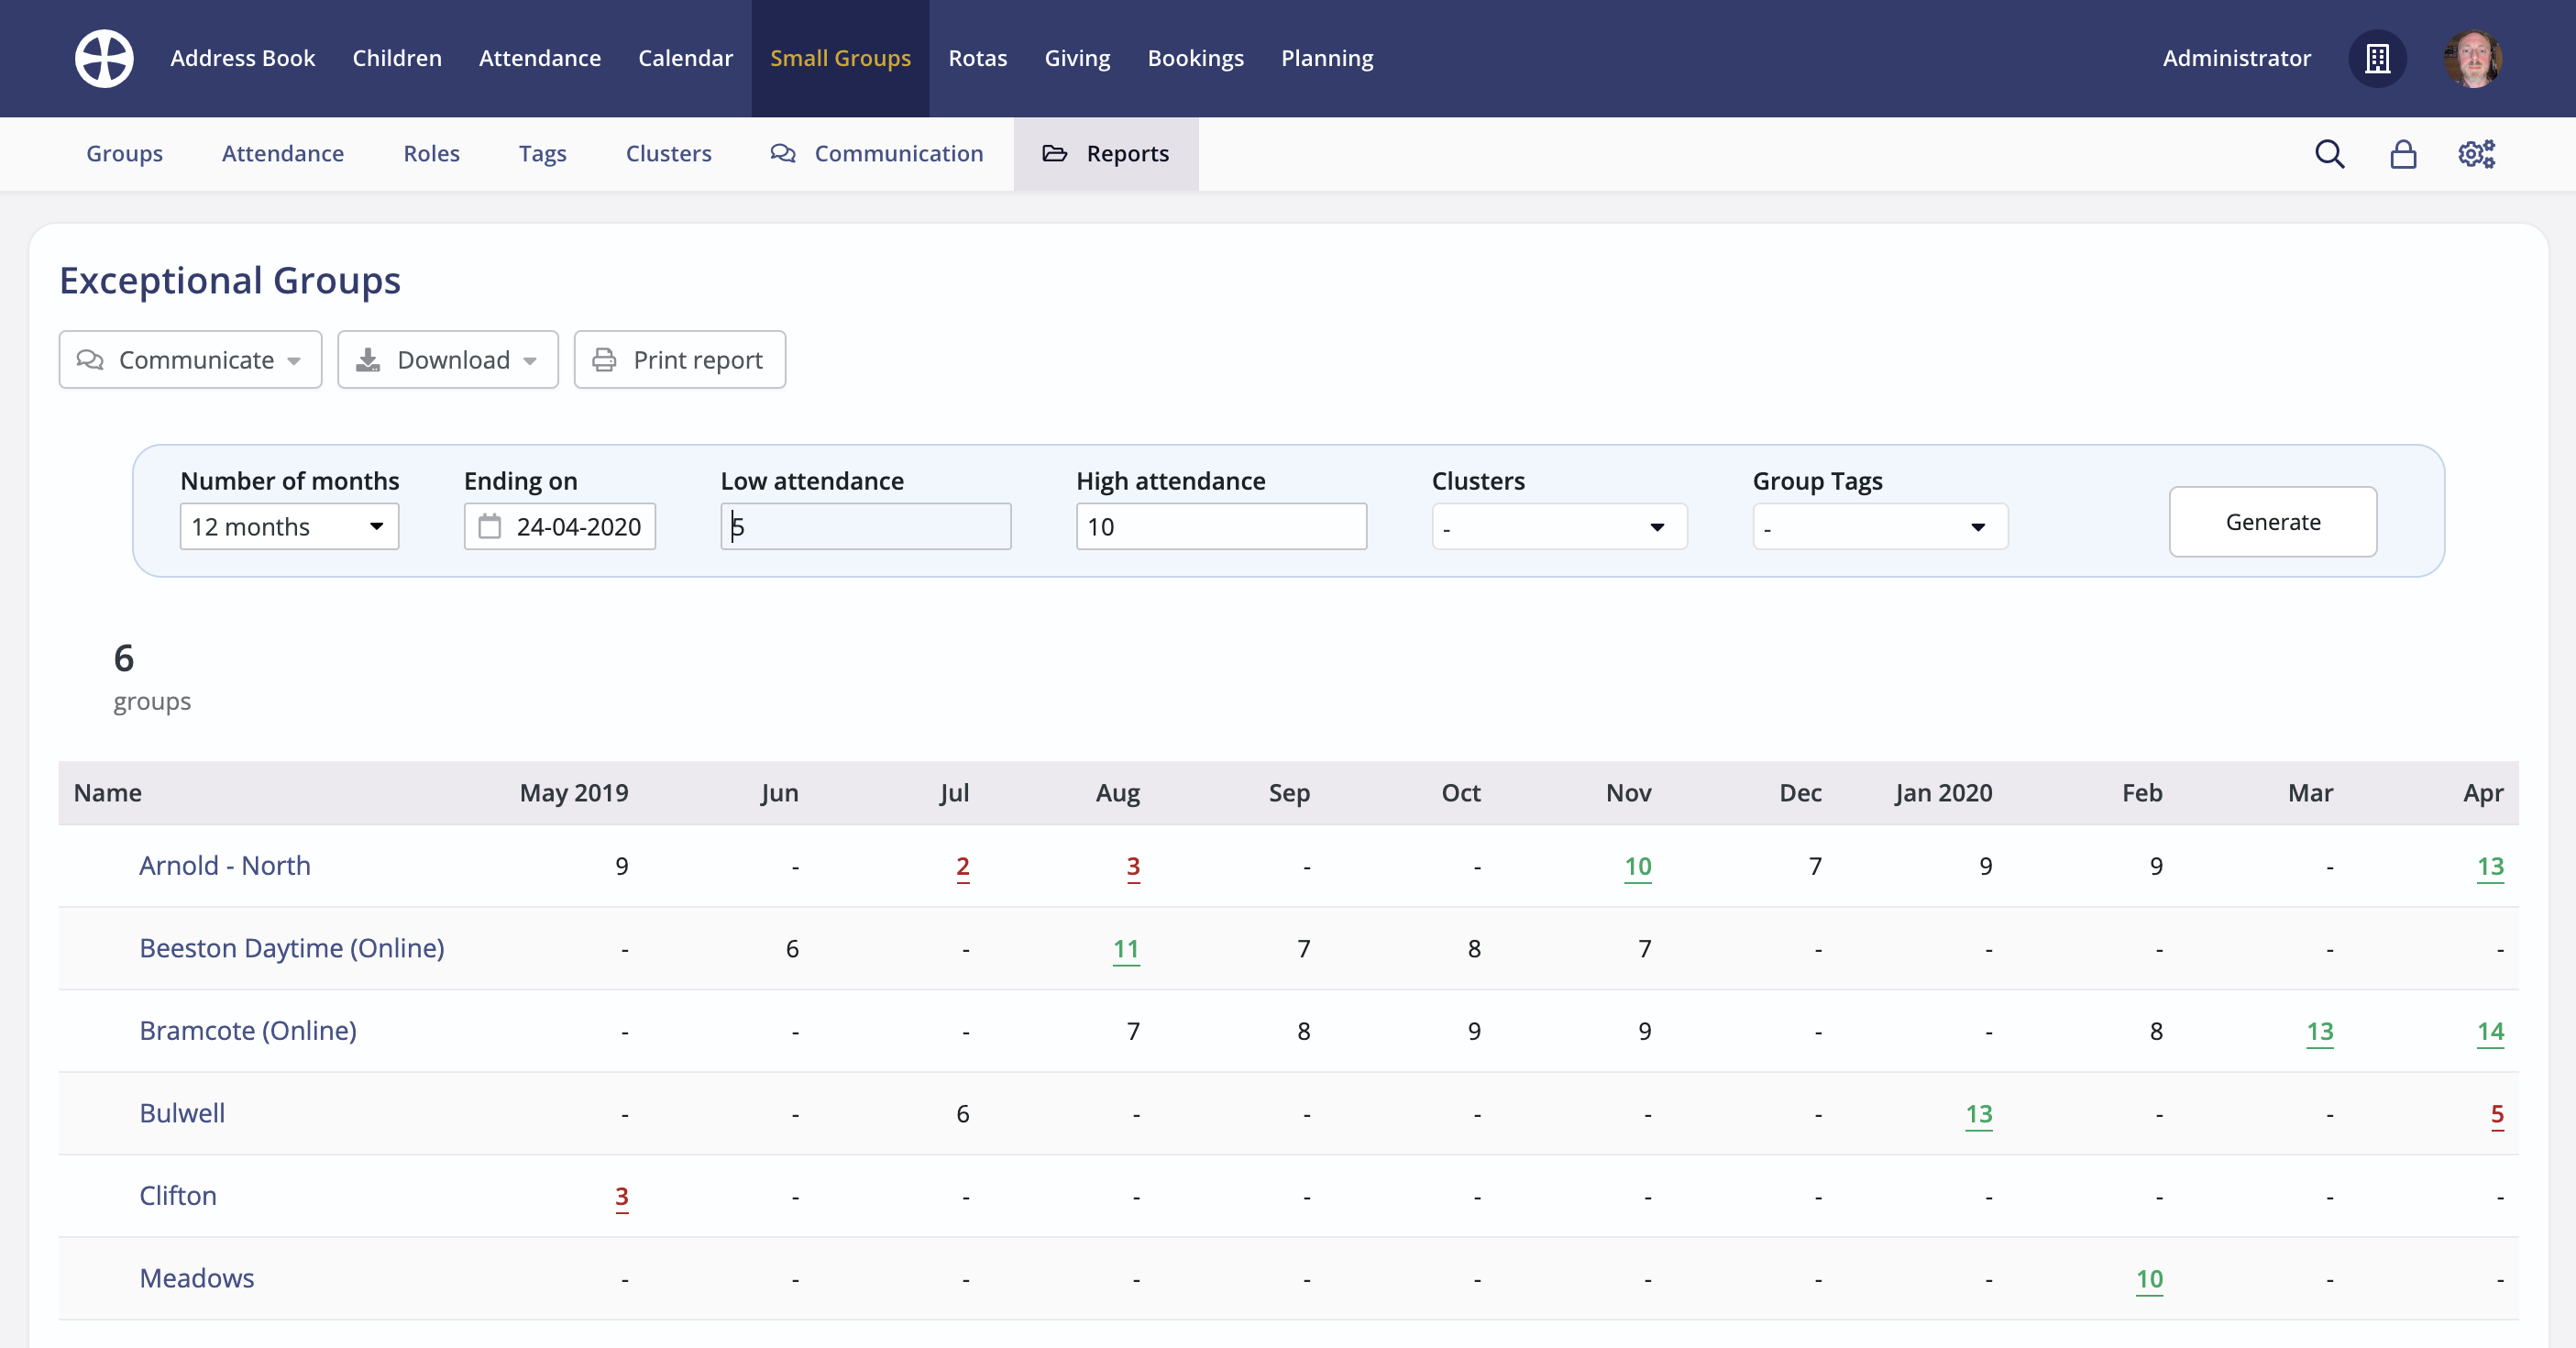Expand the Communicate button menu
Screen dimensions: 2576x1348
click(x=190, y=360)
